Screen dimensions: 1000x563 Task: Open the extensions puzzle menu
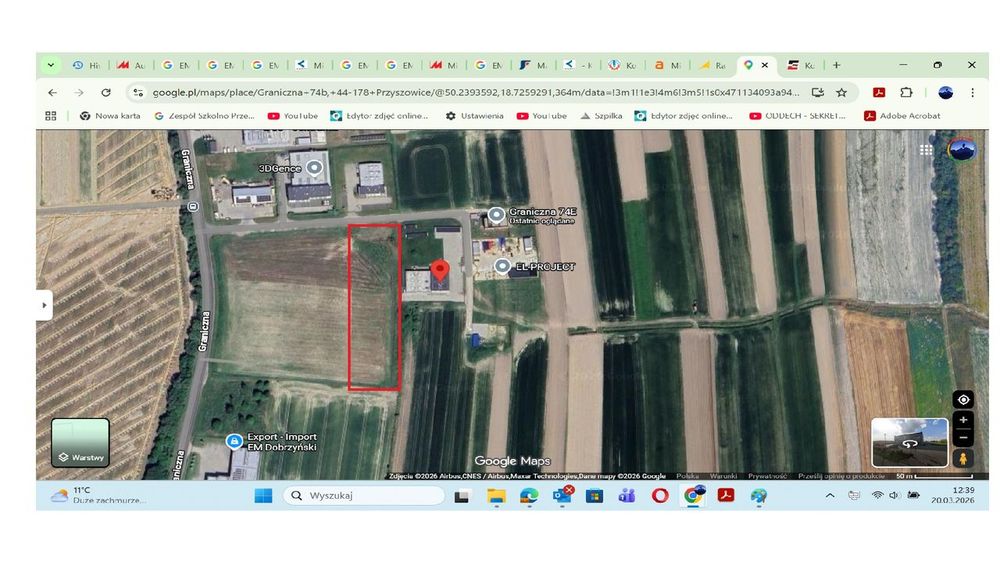point(906,92)
